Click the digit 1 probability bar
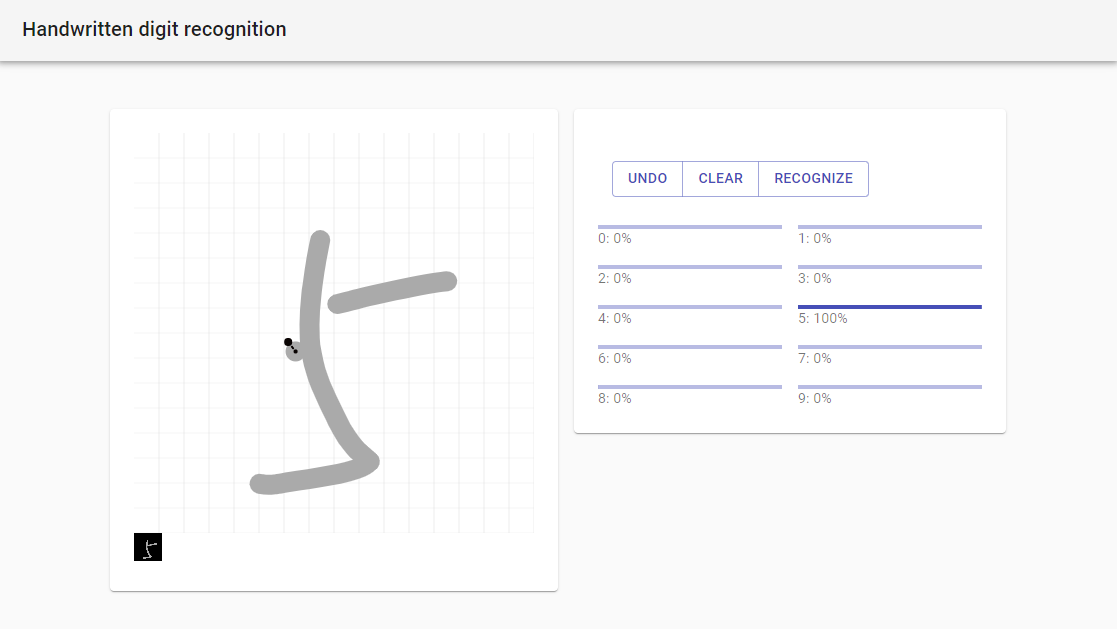Image resolution: width=1117 pixels, height=629 pixels. point(890,227)
